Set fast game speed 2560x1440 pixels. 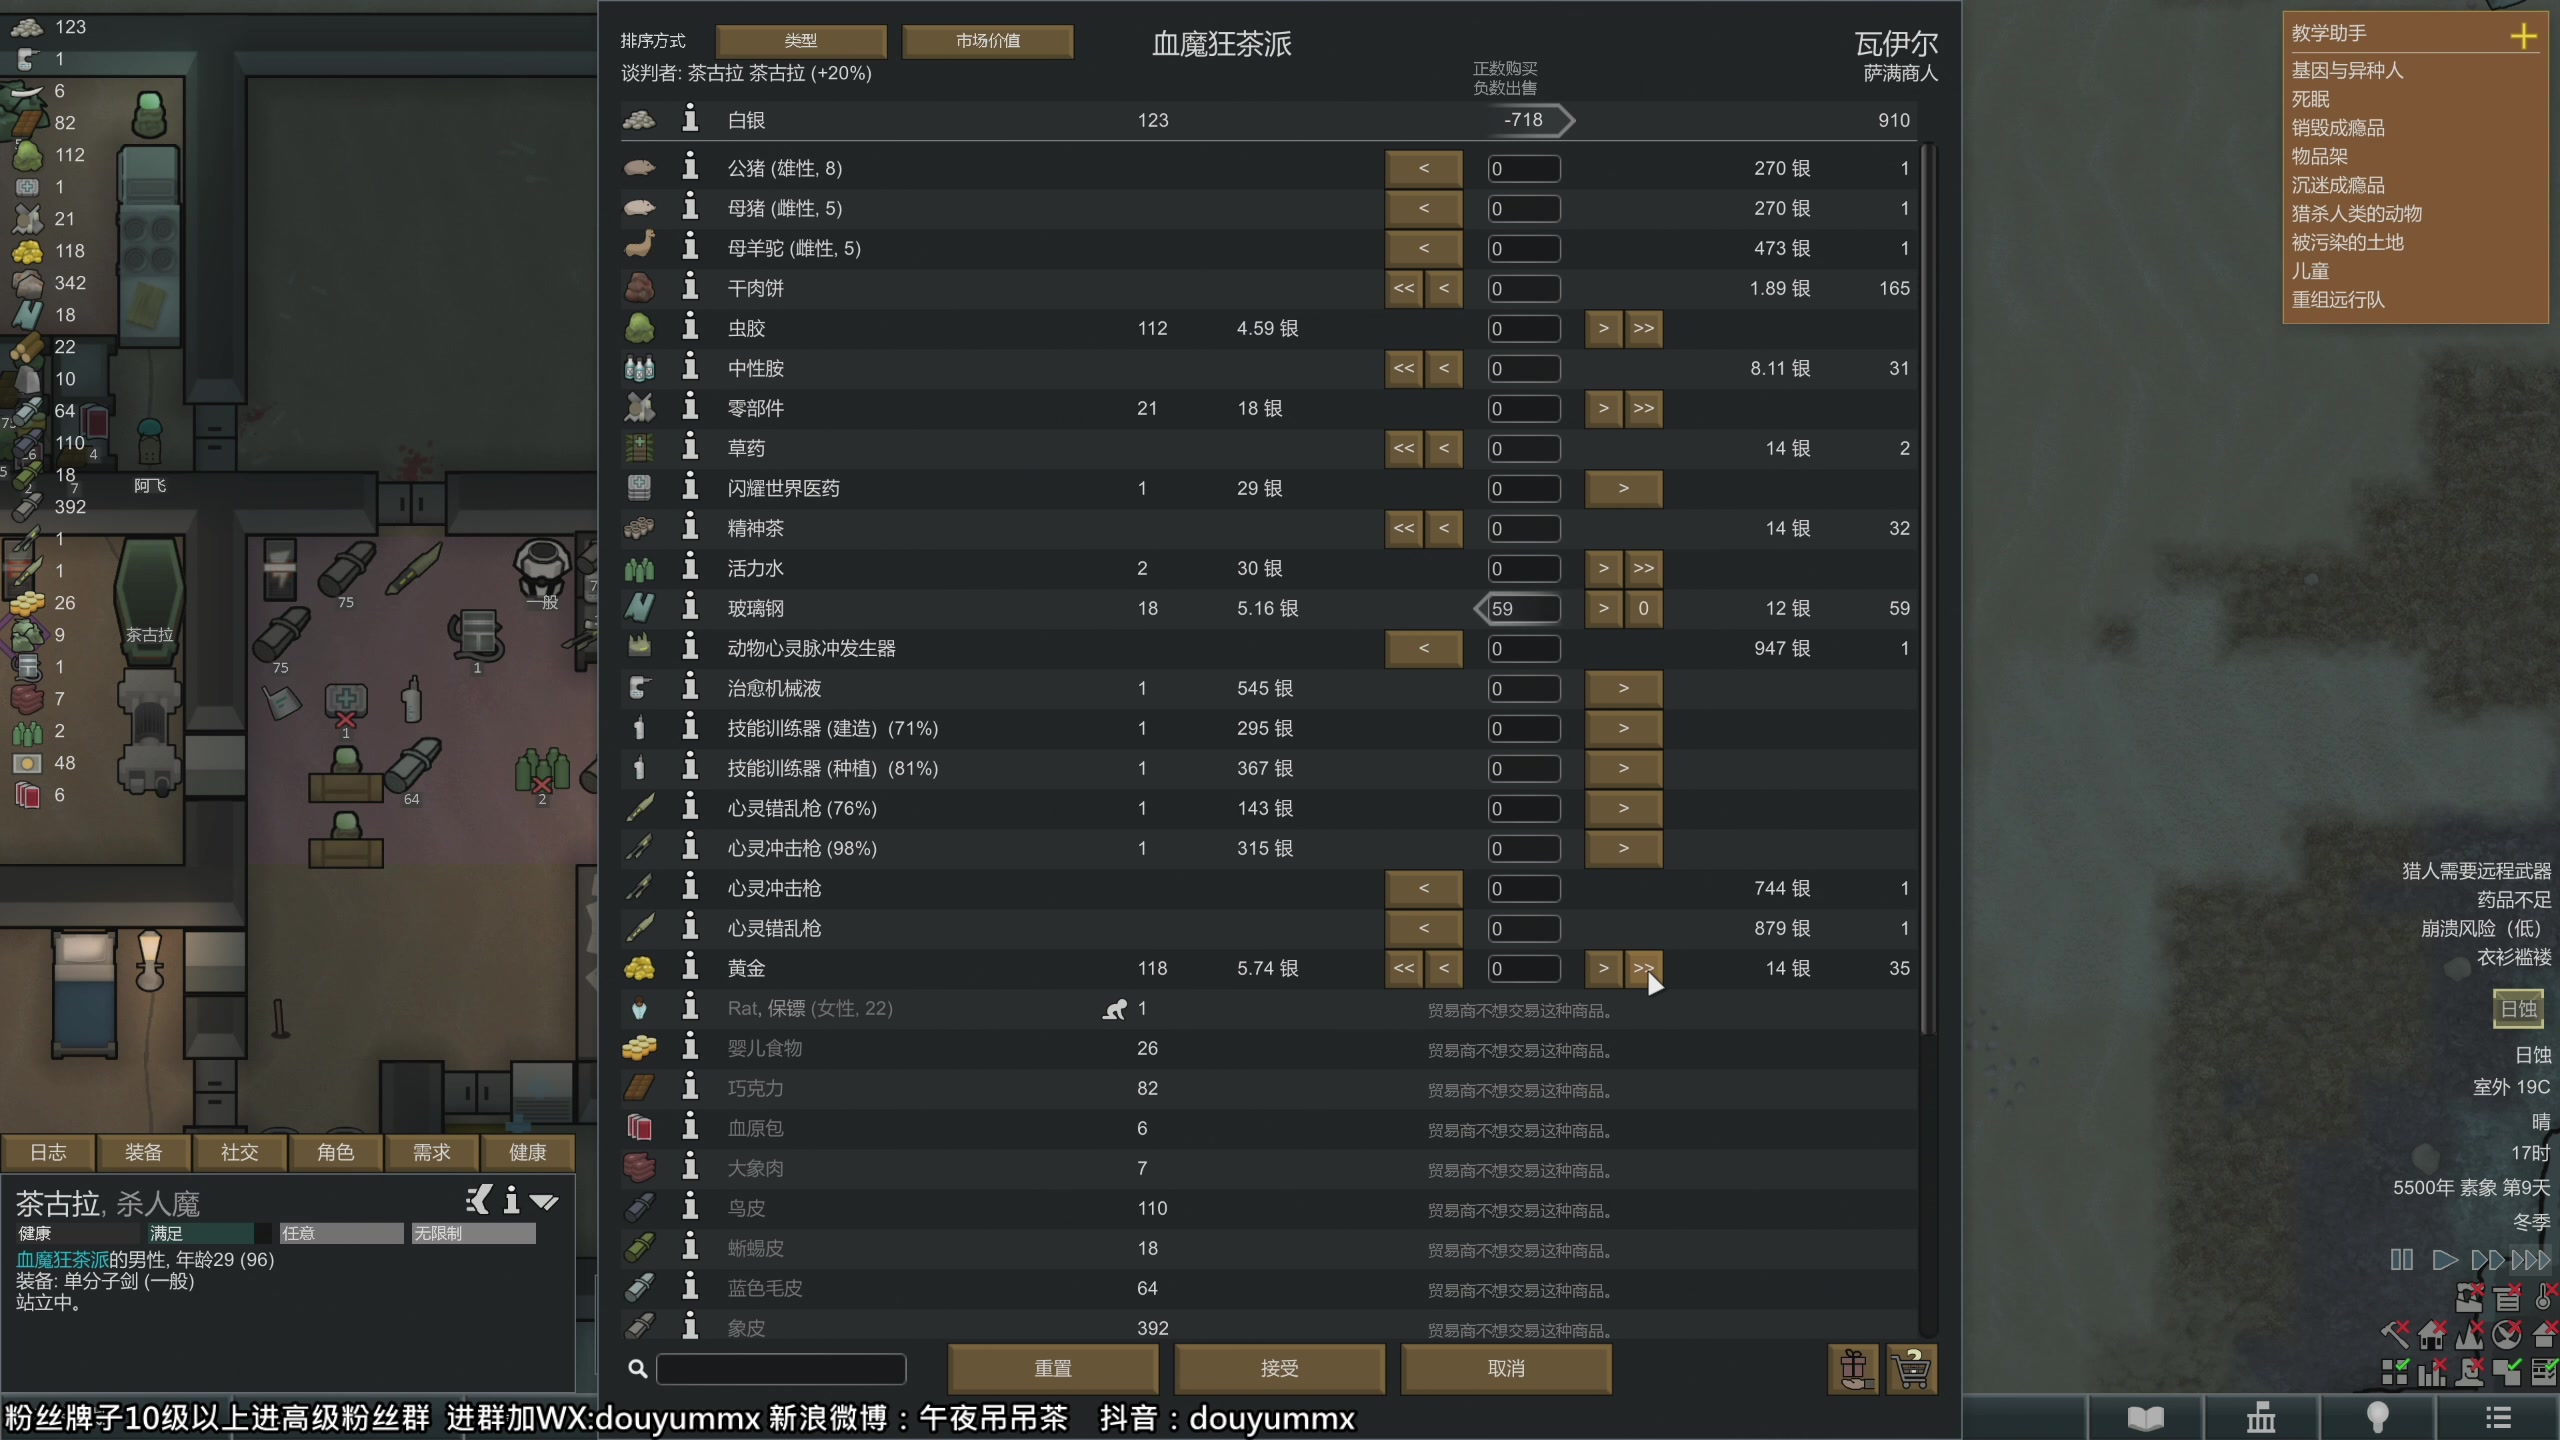pyautogui.click(x=2488, y=1260)
